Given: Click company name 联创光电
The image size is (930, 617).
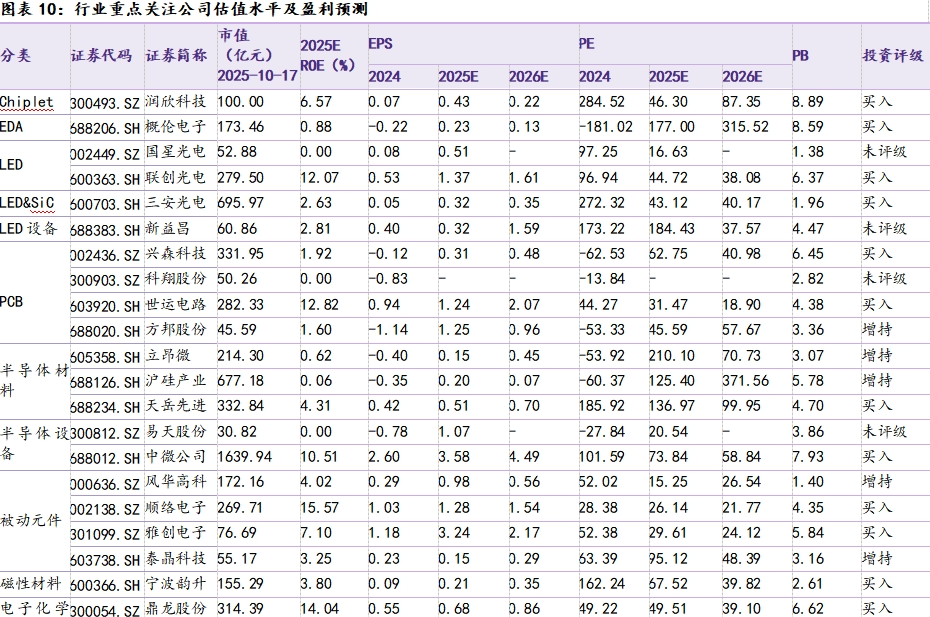Looking at the screenshot, I should pyautogui.click(x=176, y=177).
